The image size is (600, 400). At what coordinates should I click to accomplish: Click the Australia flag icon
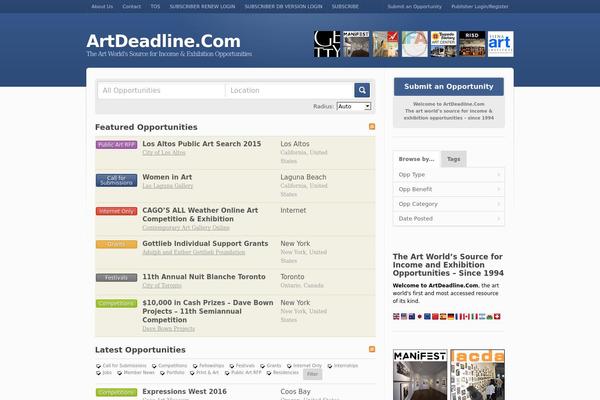(412, 317)
